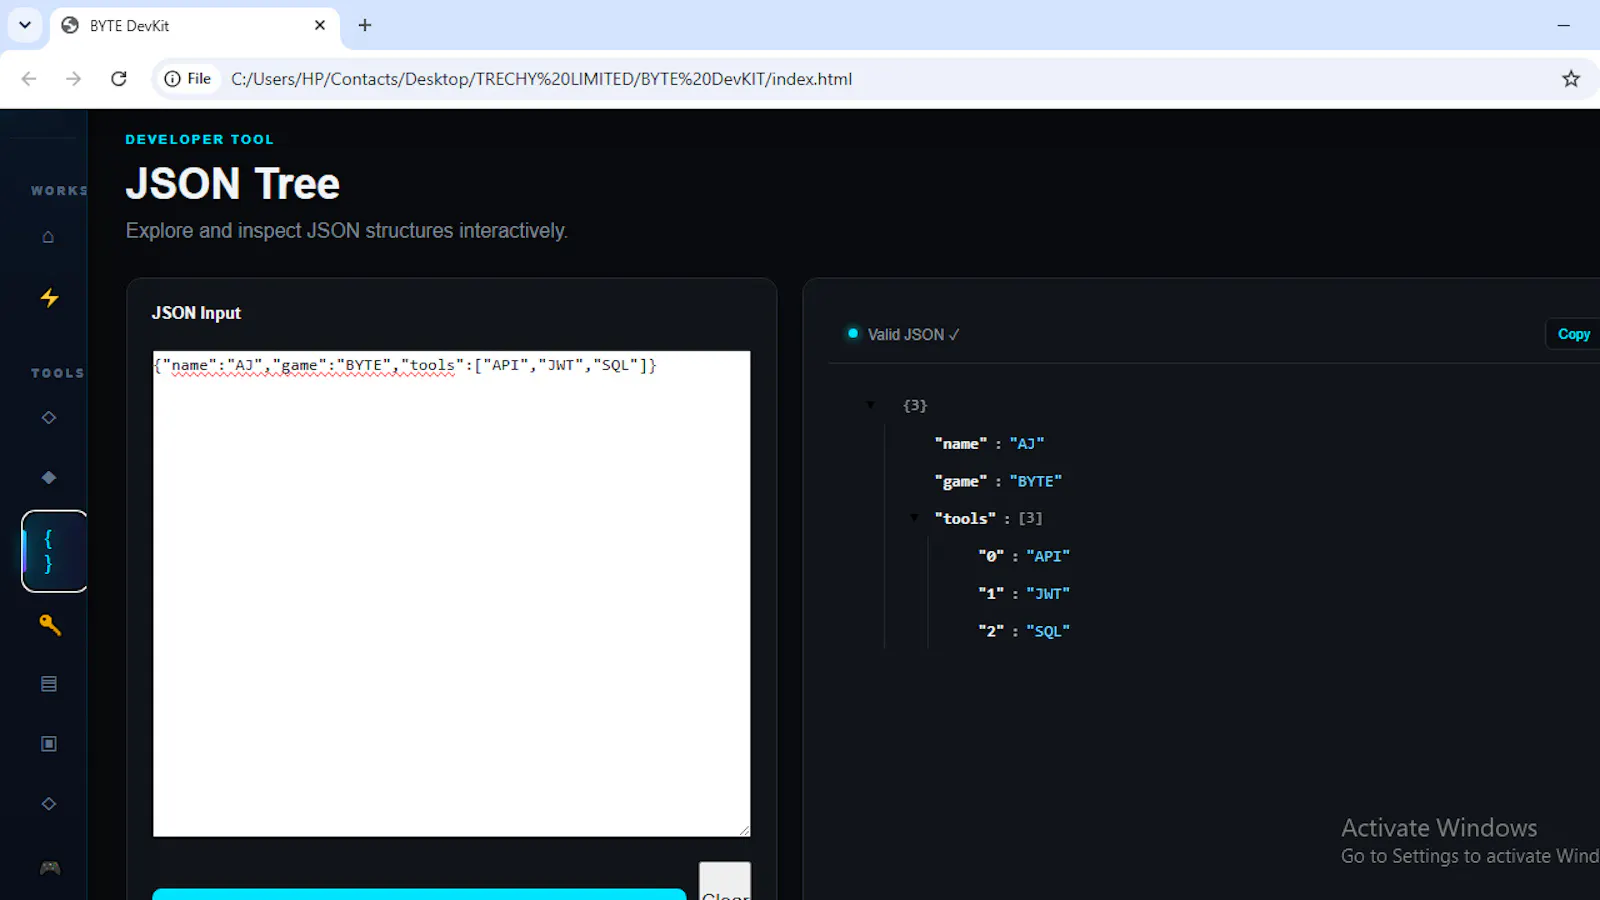
Task: Open the key icon tool
Action: point(50,625)
